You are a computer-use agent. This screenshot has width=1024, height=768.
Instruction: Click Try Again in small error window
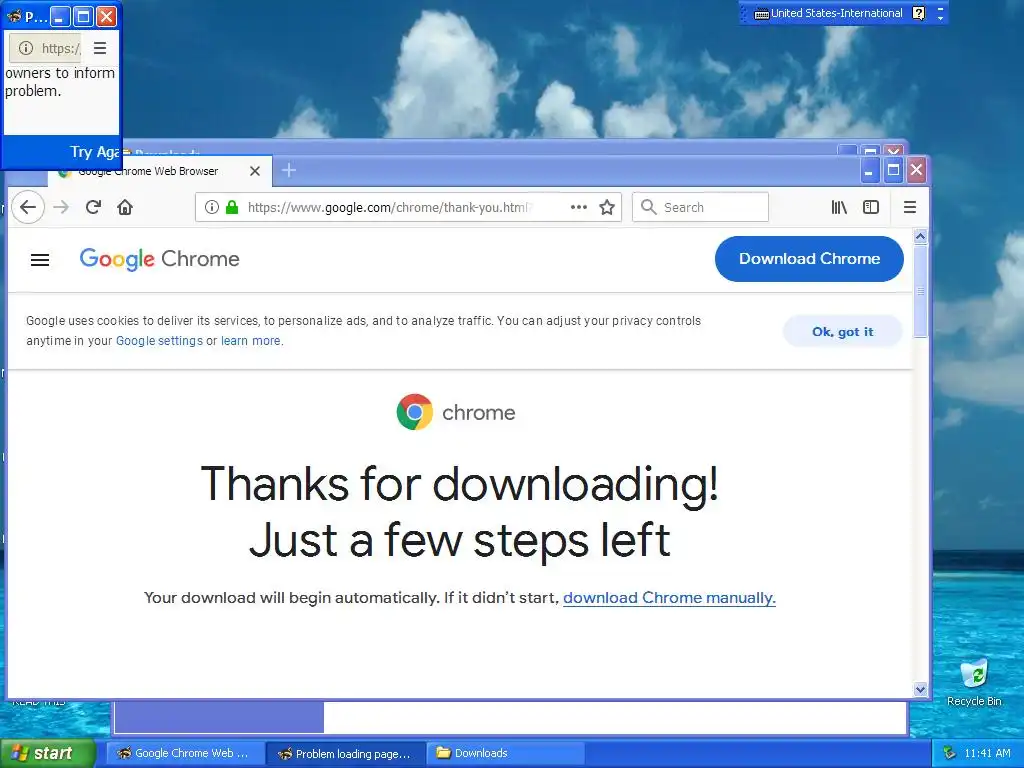(95, 152)
